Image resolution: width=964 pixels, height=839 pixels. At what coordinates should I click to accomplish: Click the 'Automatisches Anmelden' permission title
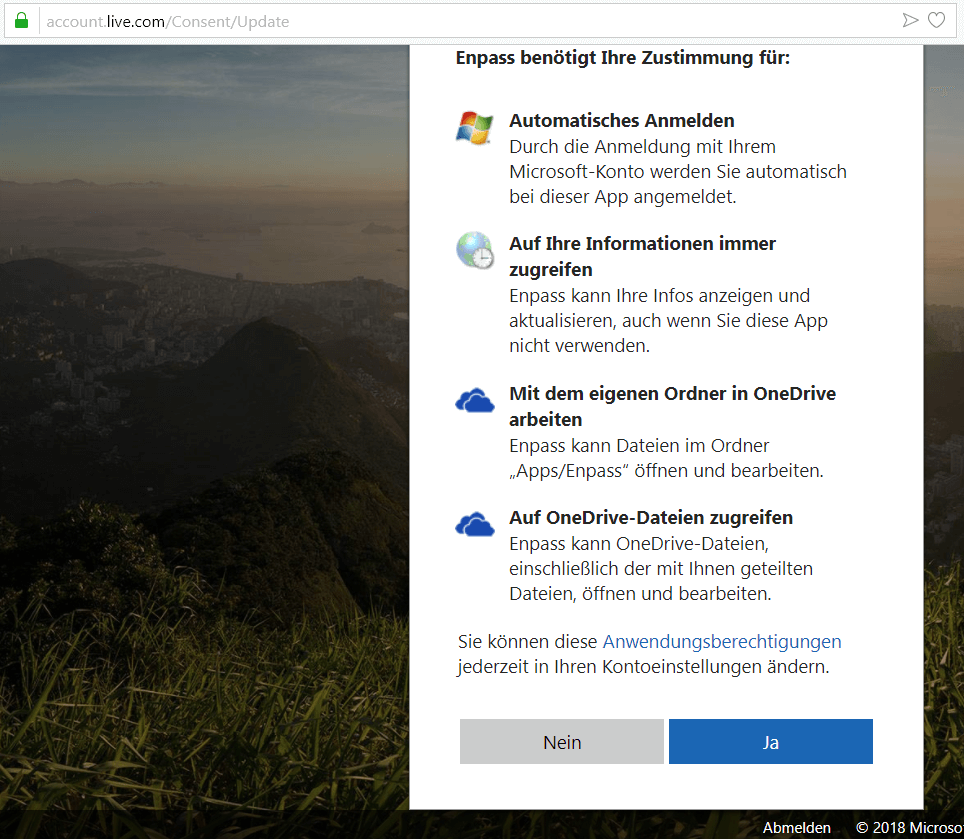tap(622, 120)
